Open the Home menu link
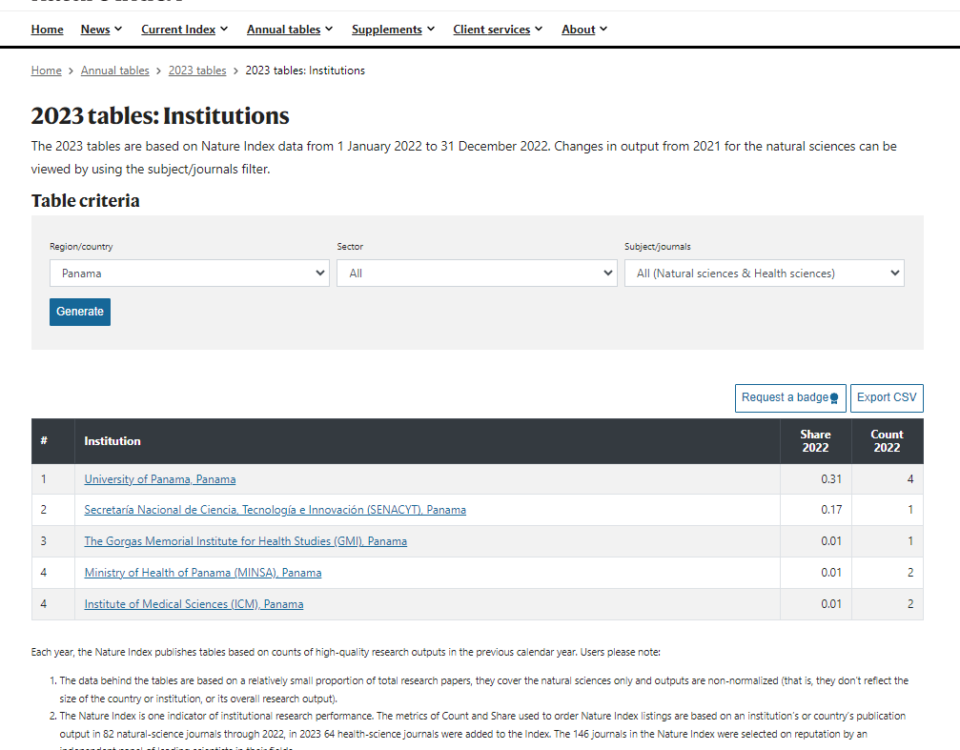Screen dimensions: 960x750 tap(47, 29)
